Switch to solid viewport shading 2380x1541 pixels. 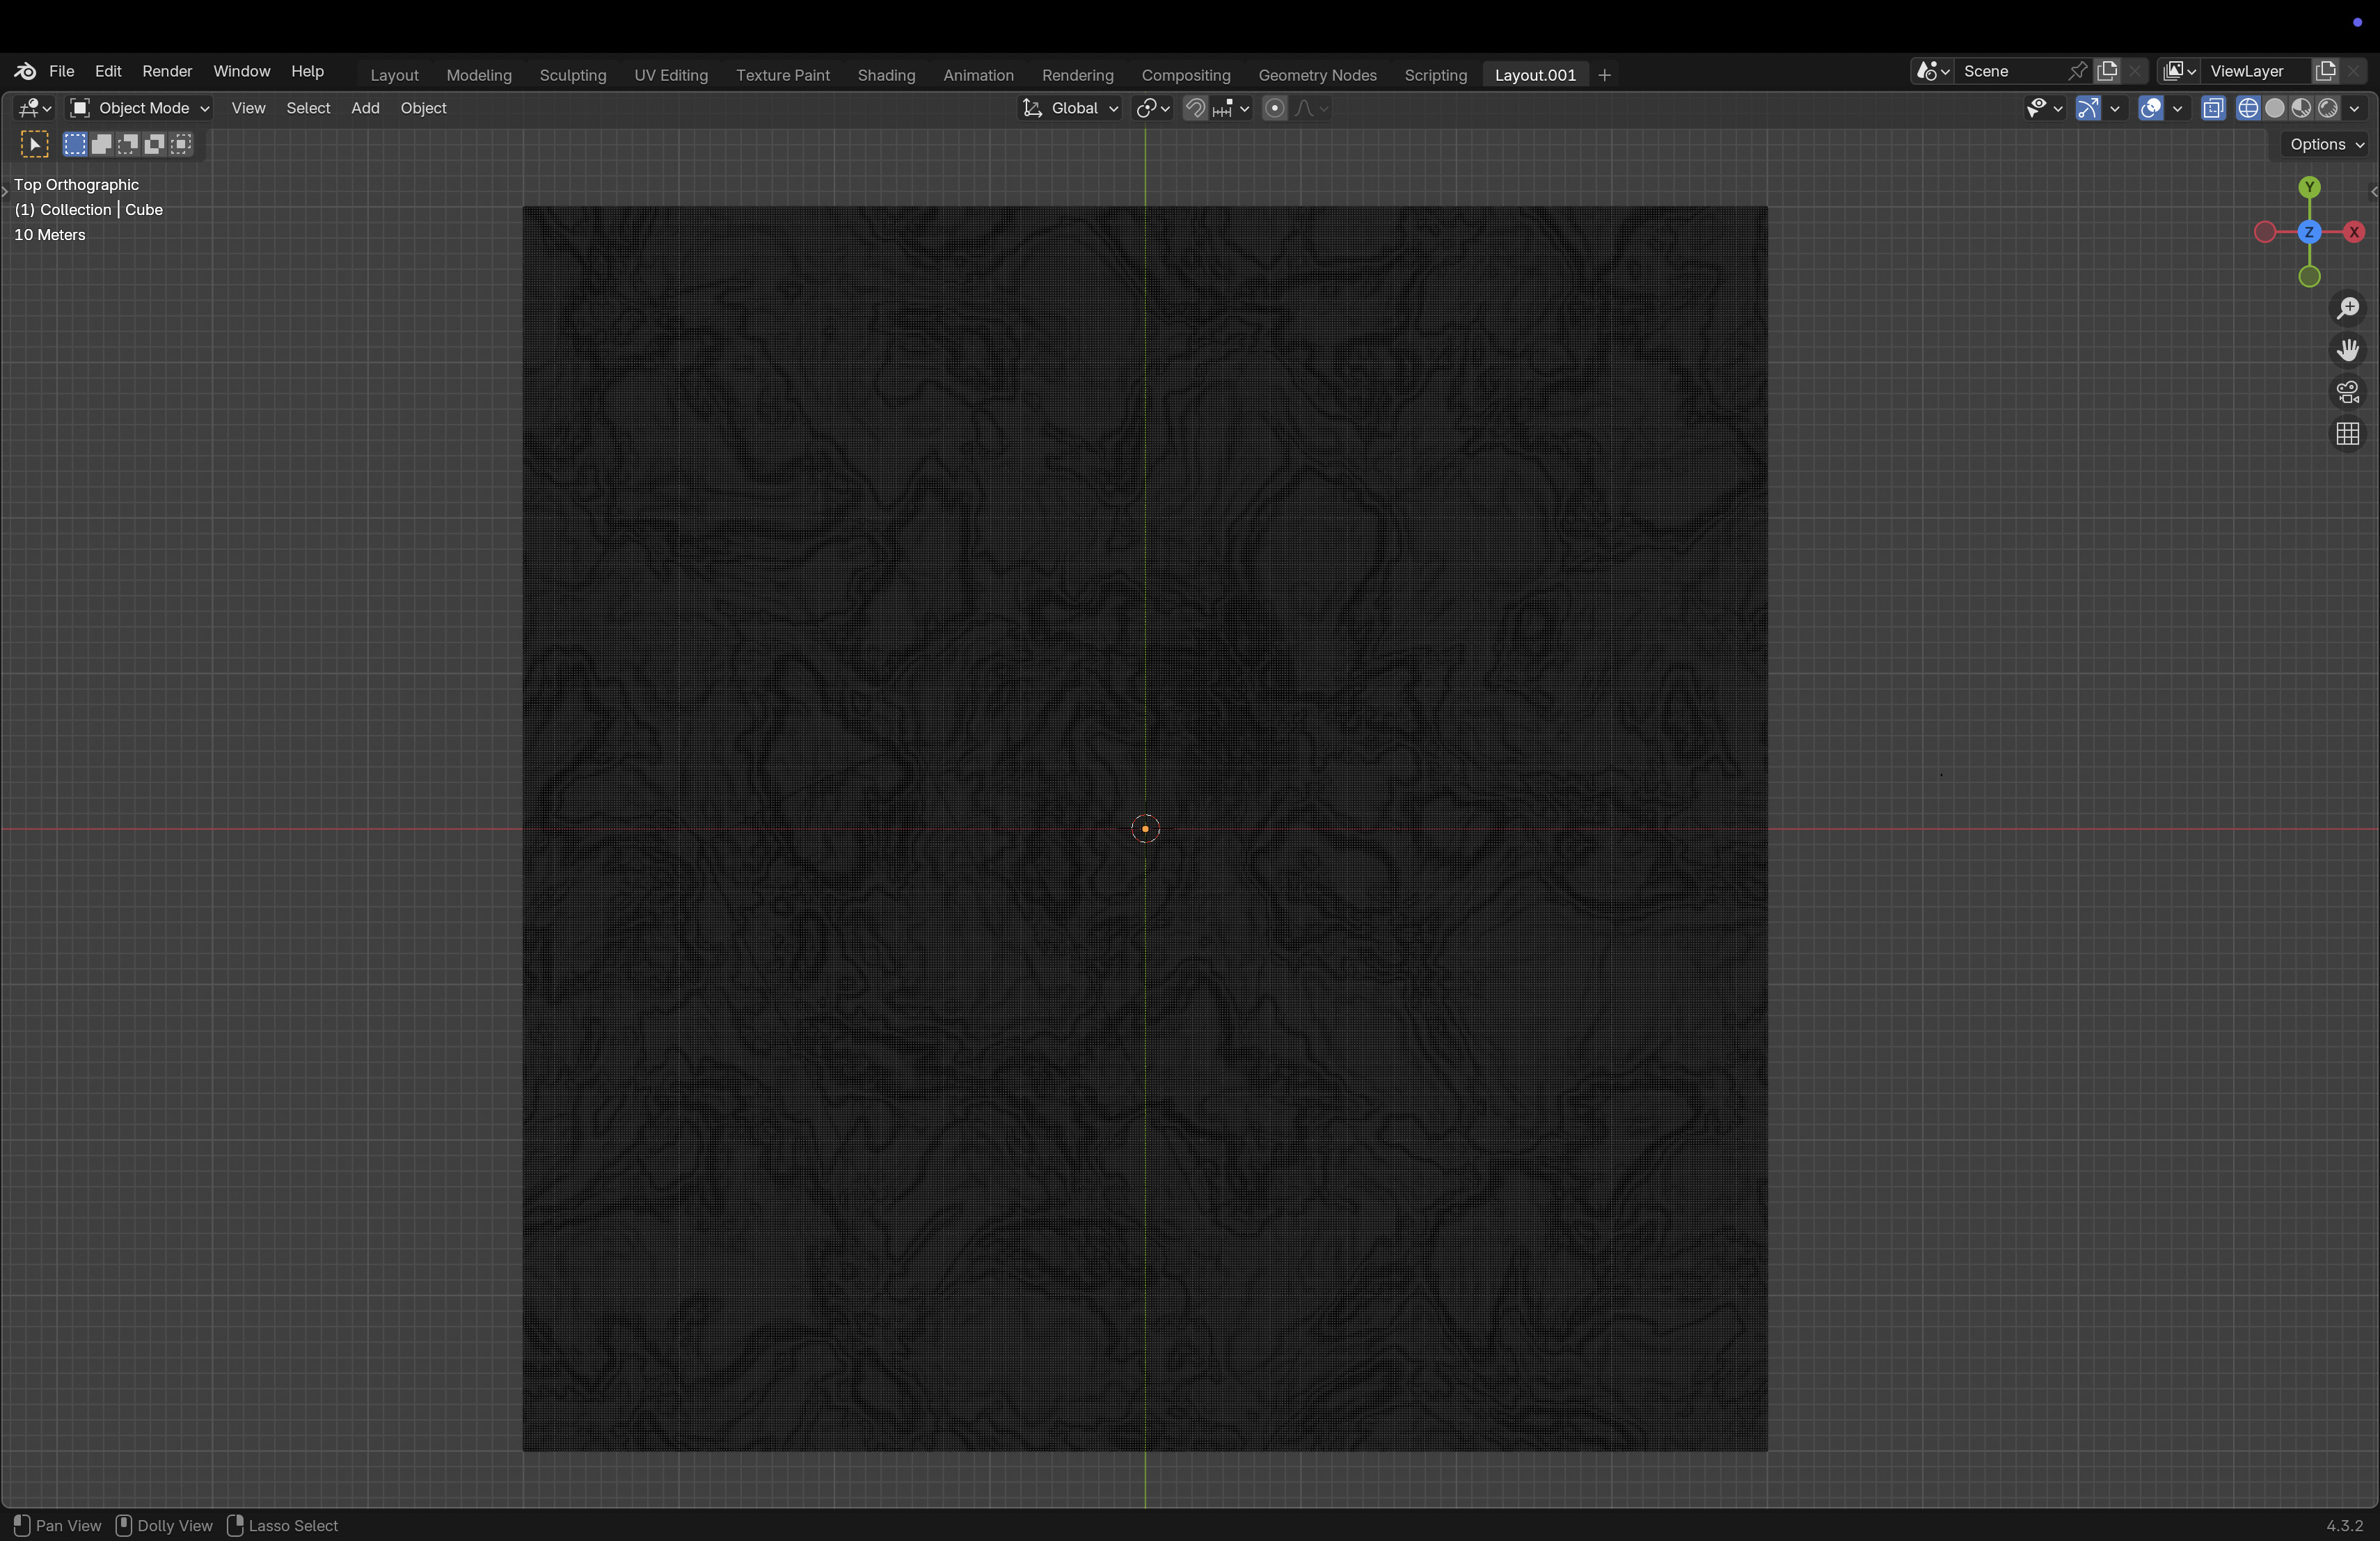(x=2275, y=108)
